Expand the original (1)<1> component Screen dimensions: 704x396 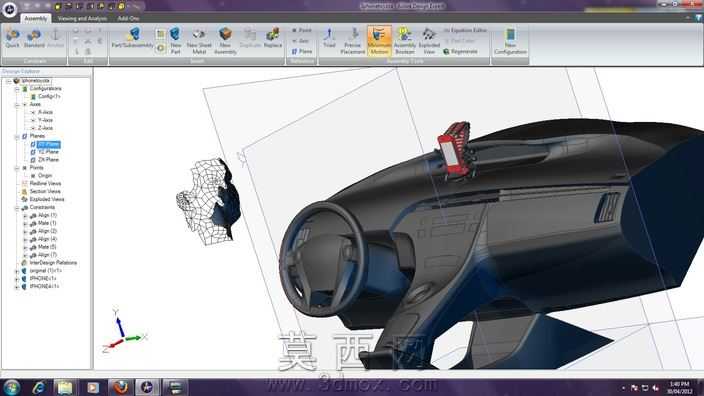tap(17, 271)
